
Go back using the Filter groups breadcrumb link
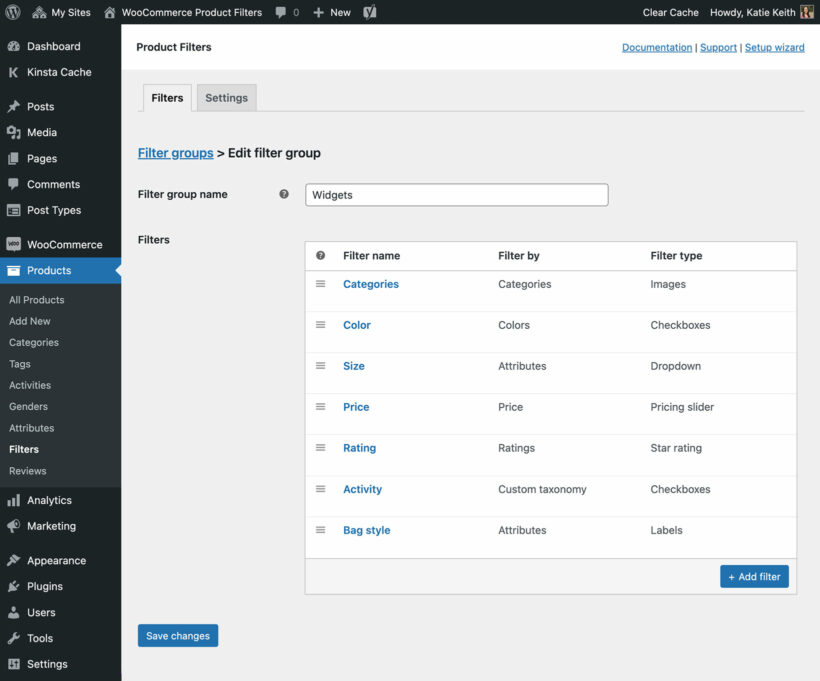pyautogui.click(x=175, y=152)
